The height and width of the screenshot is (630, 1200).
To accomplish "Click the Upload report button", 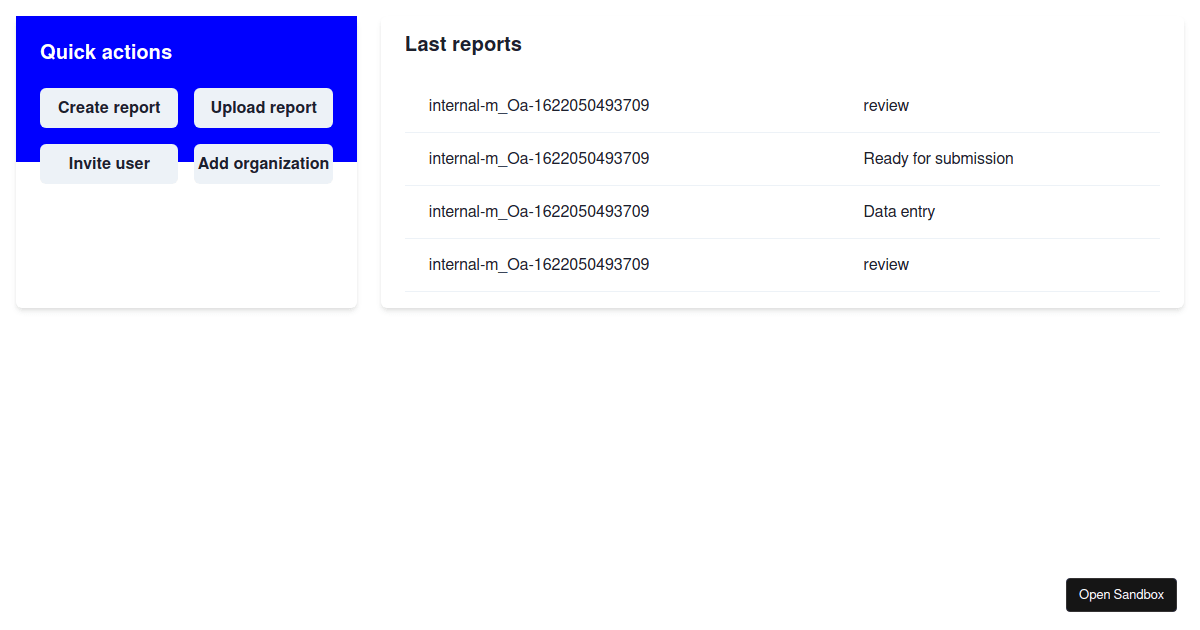I will pyautogui.click(x=263, y=107).
